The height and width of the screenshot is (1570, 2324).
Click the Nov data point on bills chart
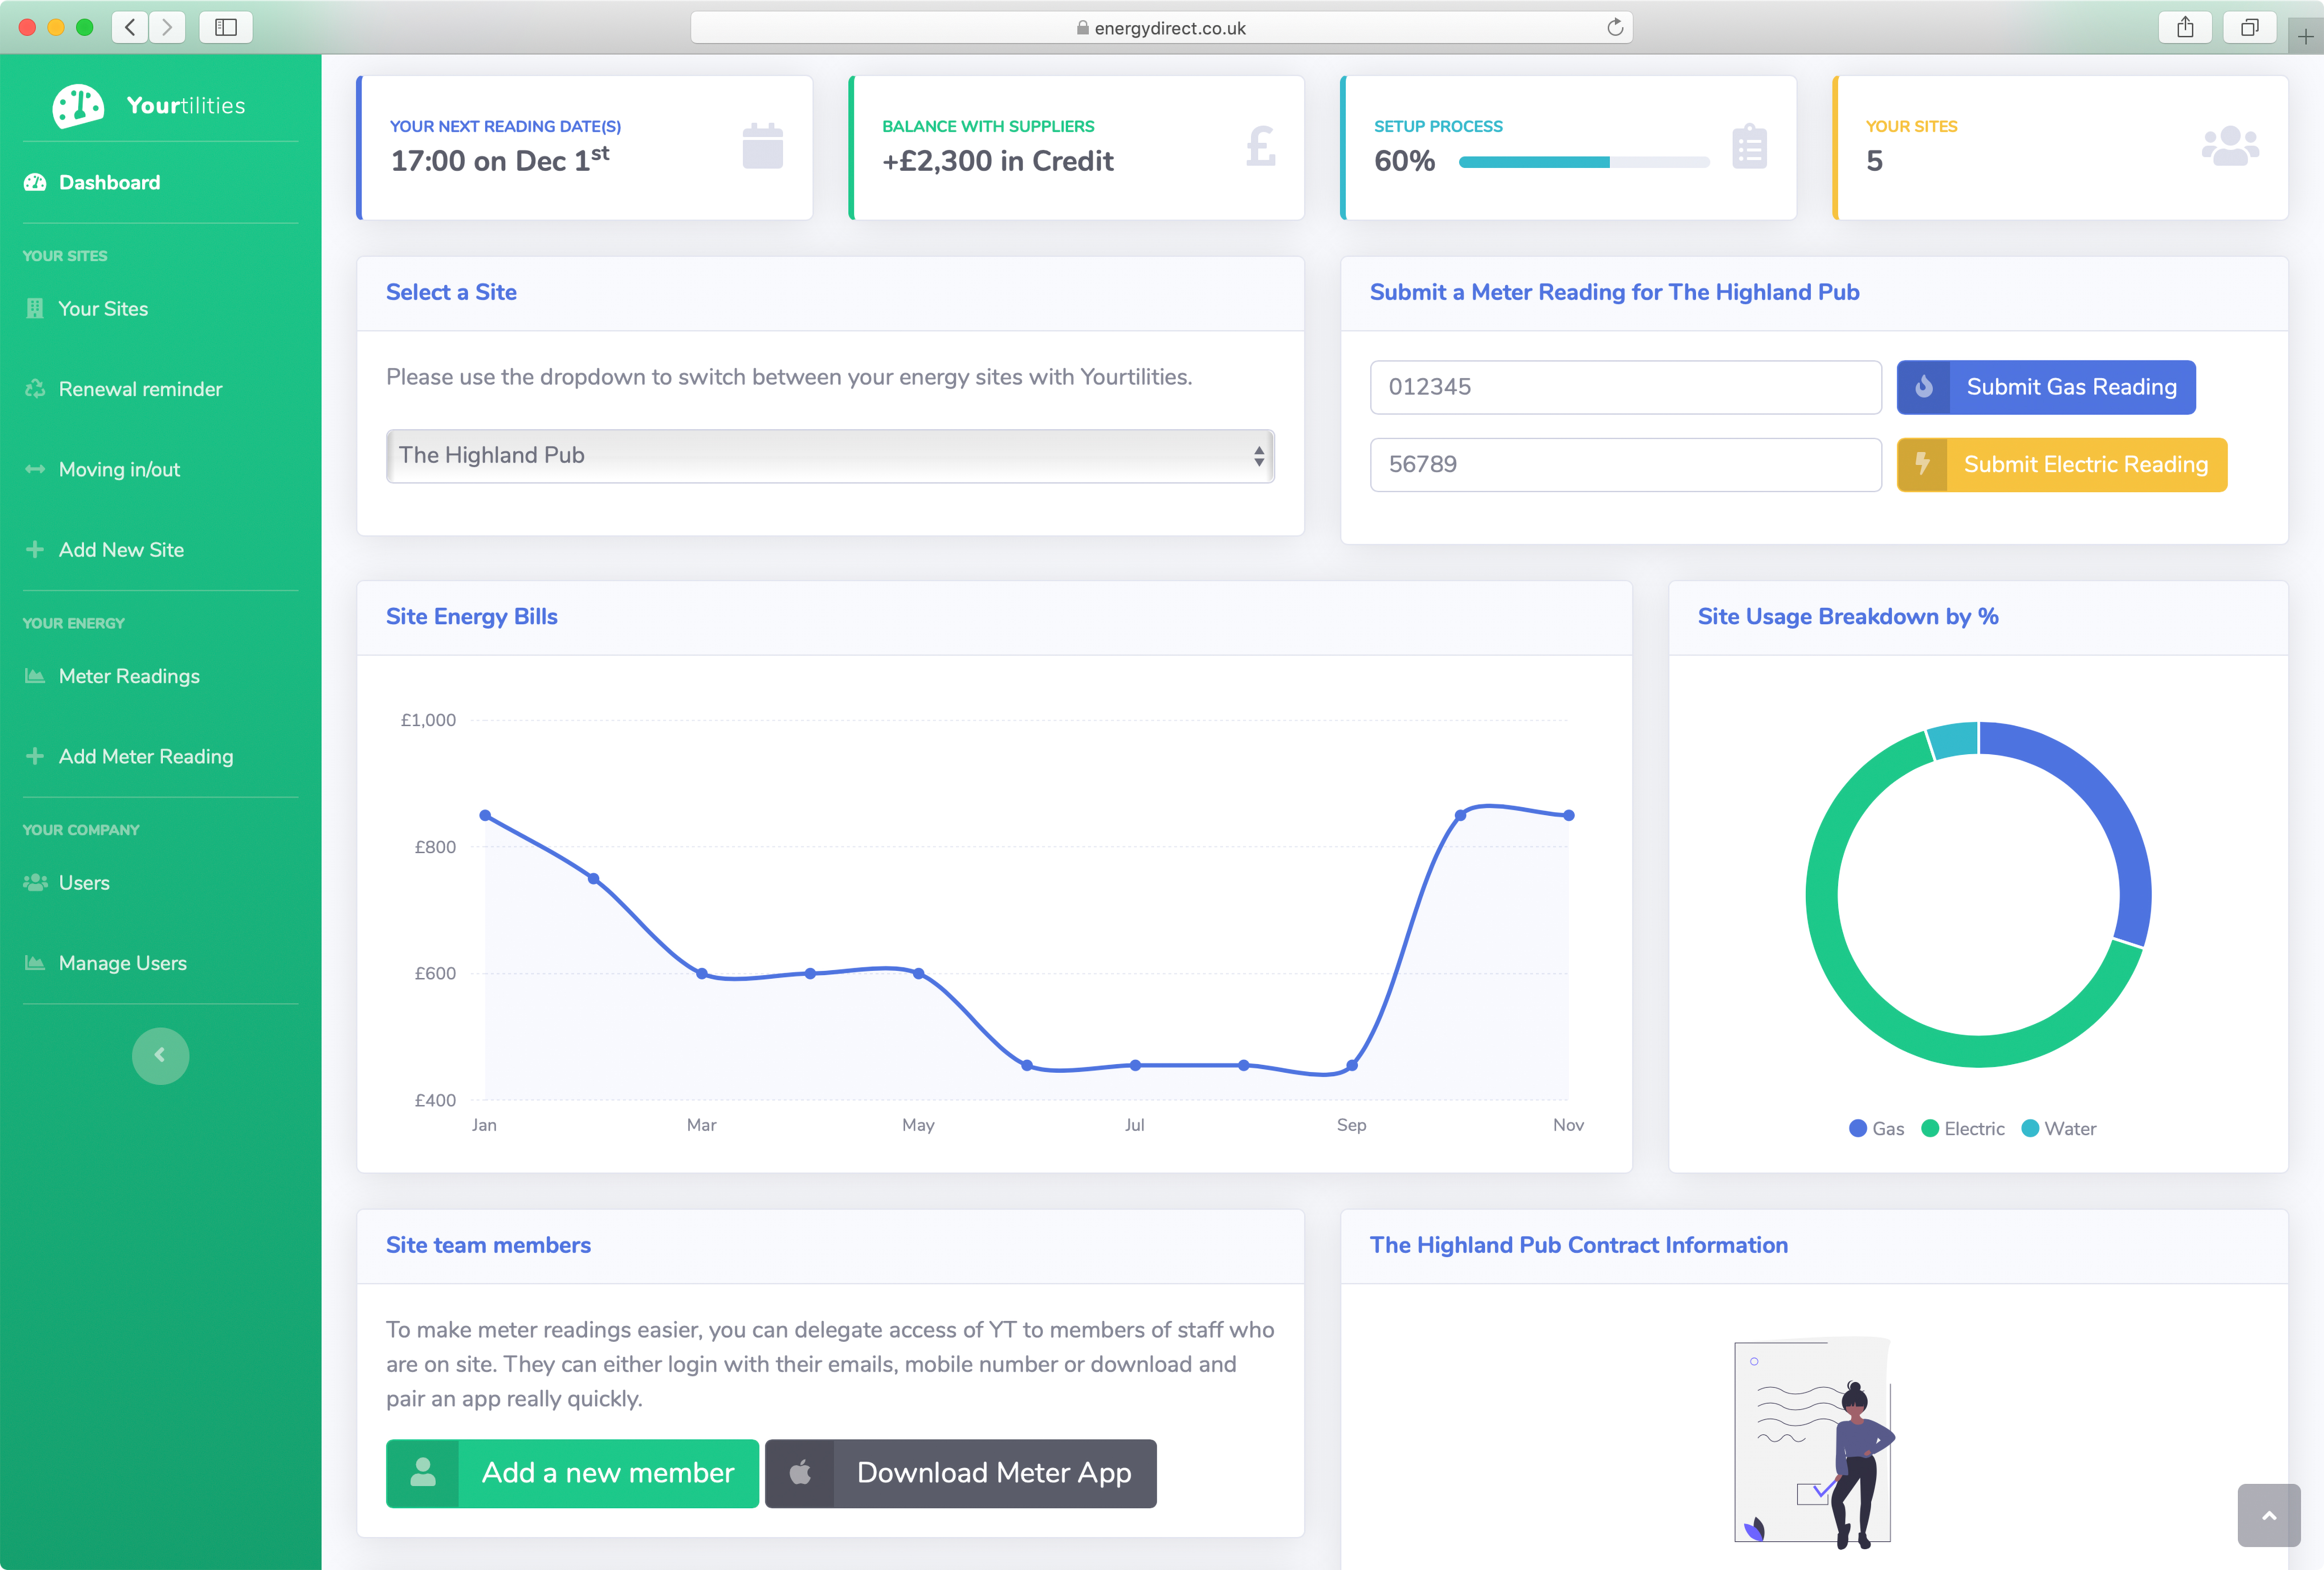(x=1568, y=815)
